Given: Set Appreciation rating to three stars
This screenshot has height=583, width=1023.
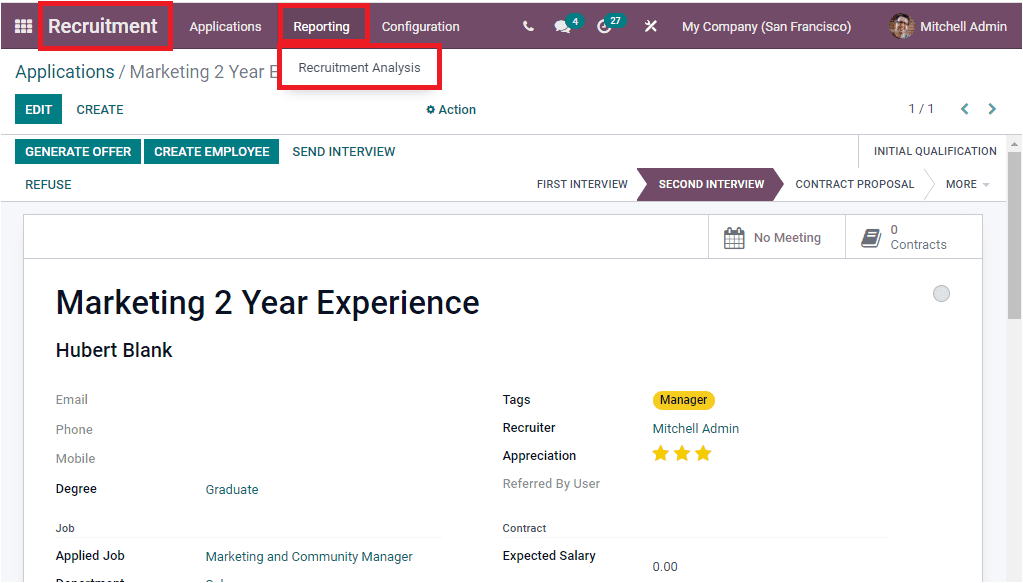Looking at the screenshot, I should (703, 453).
